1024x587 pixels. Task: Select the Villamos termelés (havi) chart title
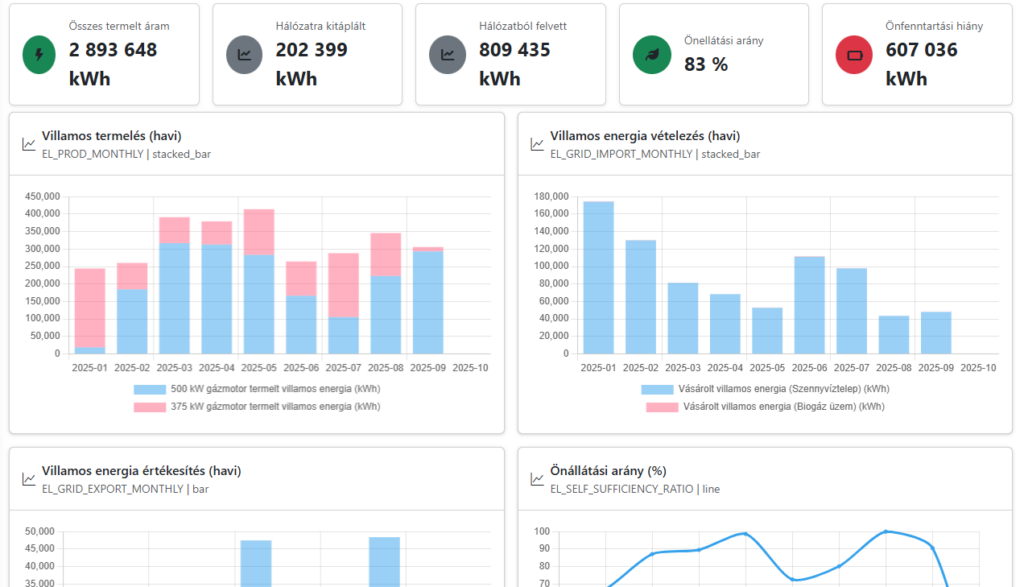click(111, 136)
